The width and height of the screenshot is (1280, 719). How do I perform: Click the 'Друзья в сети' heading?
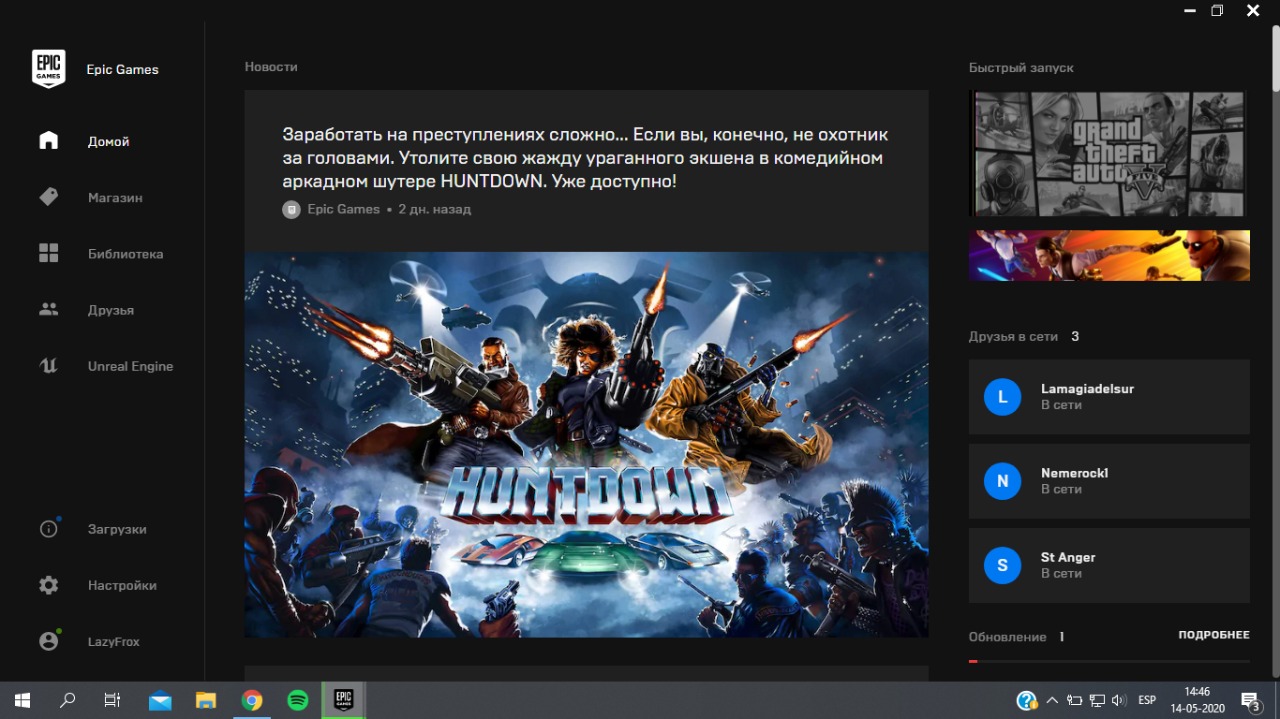coord(1013,337)
